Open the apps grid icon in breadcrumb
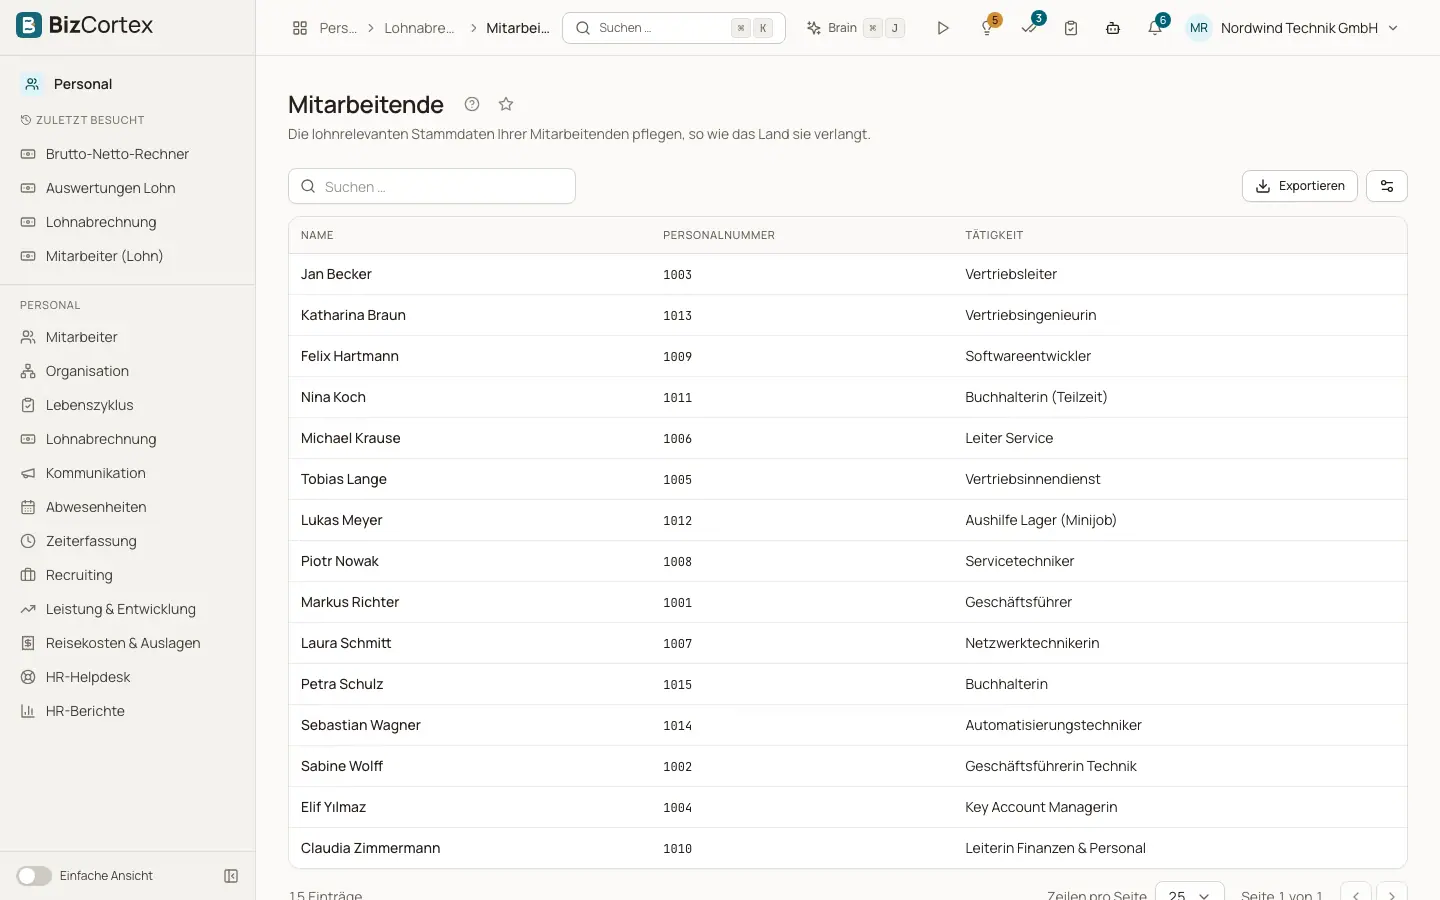 [300, 28]
